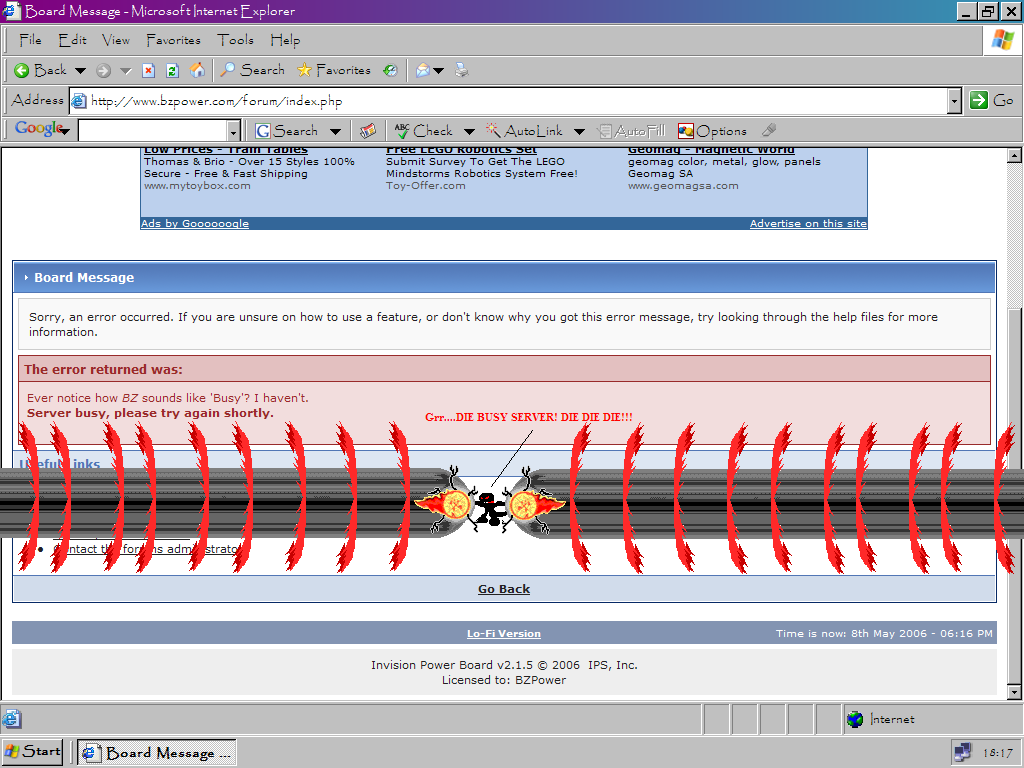The image size is (1024, 768).
Task: Click the spell Check button
Action: coord(423,131)
